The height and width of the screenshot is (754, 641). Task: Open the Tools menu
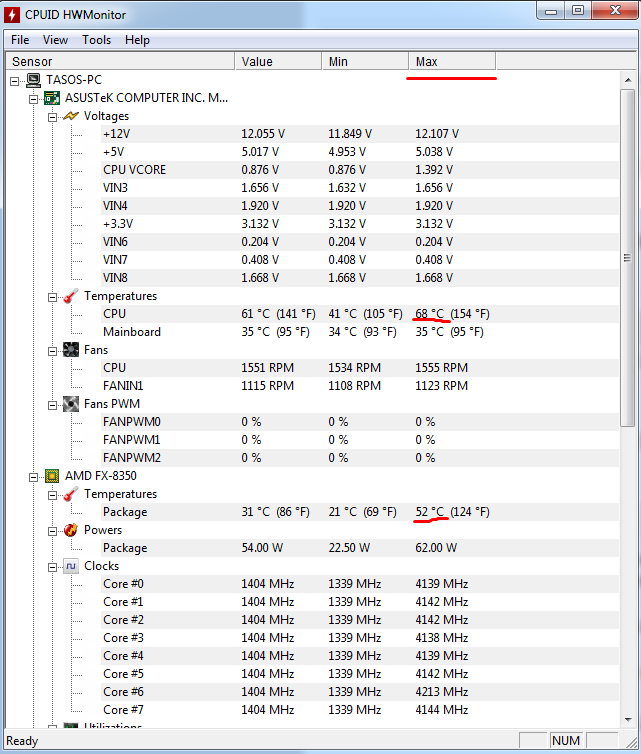[x=96, y=40]
